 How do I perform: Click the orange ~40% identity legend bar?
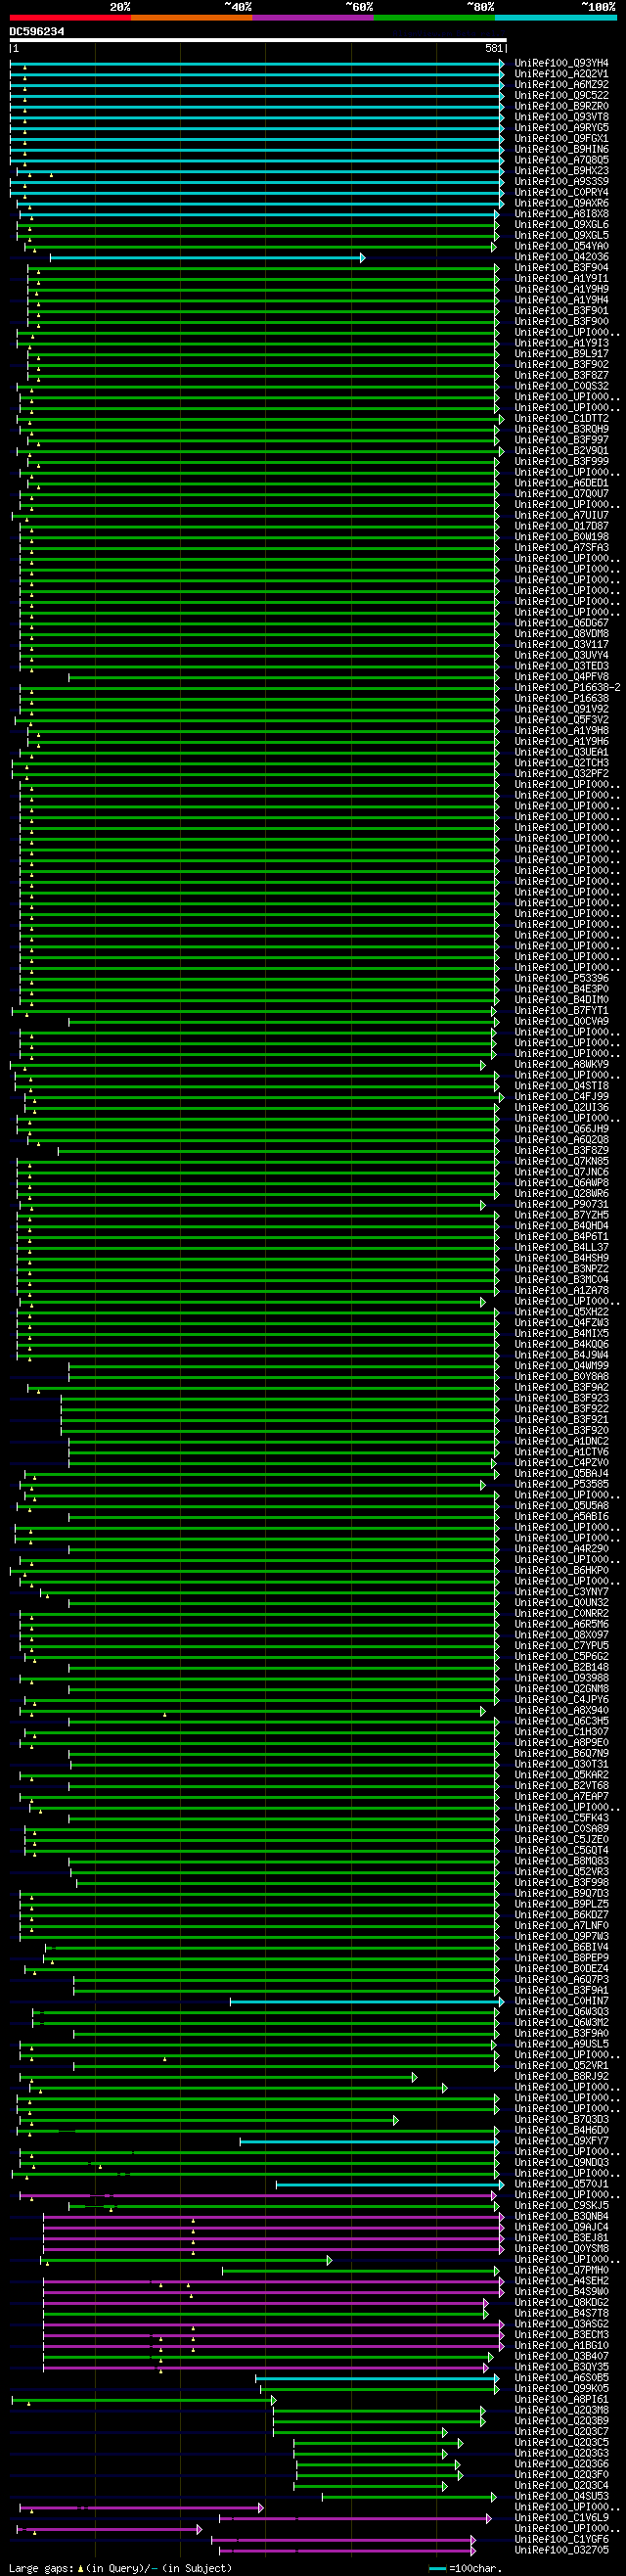tap(191, 17)
